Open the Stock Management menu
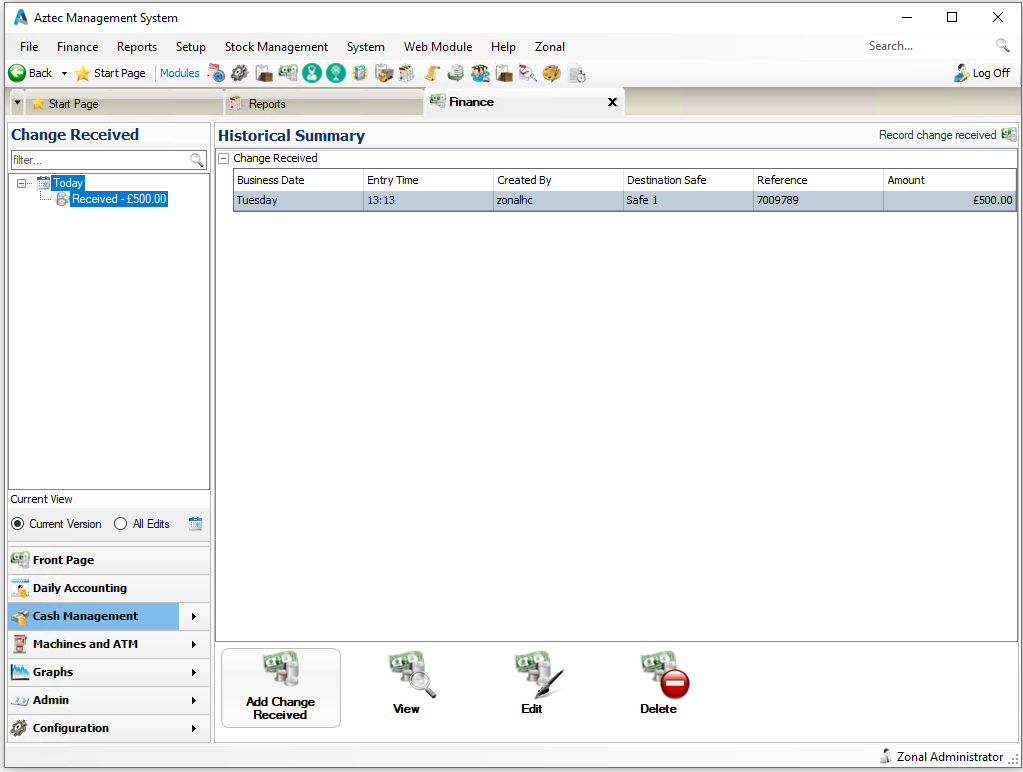 point(276,47)
